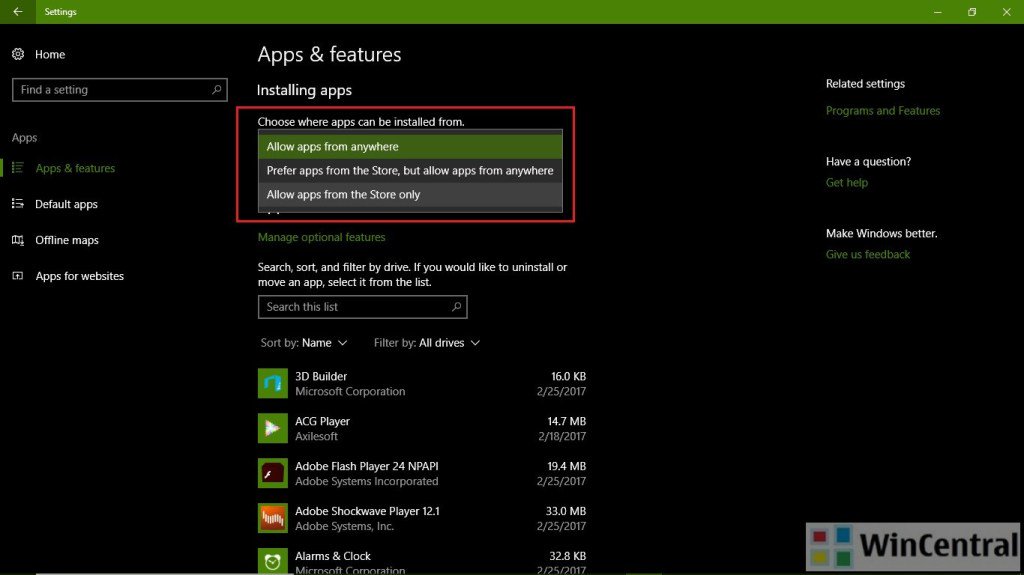This screenshot has width=1024, height=575.
Task: Click the 14.7 MB size value
Action: pos(566,421)
